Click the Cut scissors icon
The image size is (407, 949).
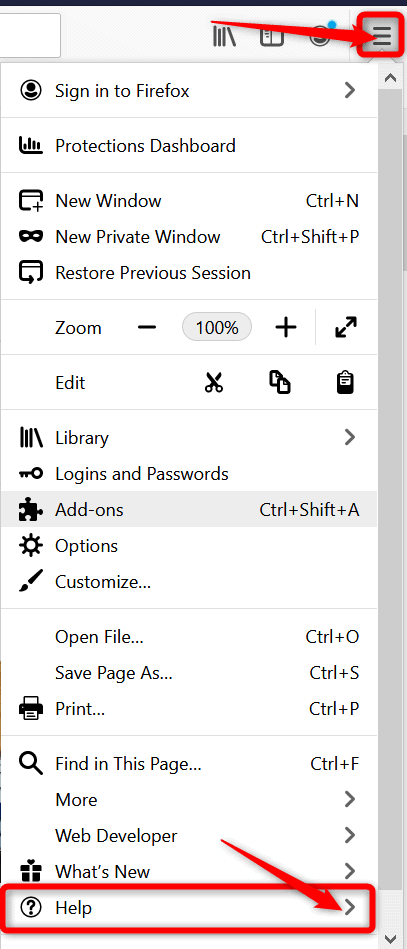(x=214, y=383)
